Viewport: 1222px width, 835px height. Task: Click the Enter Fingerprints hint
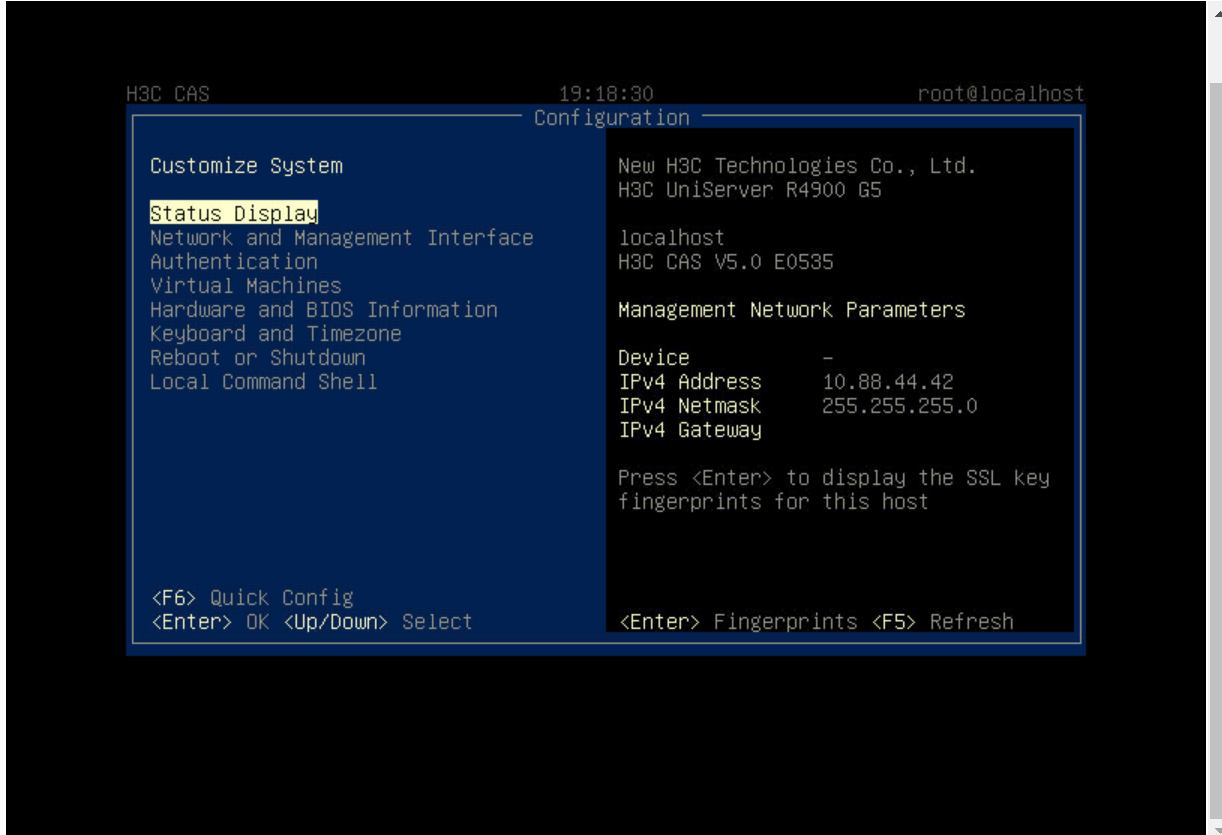739,622
